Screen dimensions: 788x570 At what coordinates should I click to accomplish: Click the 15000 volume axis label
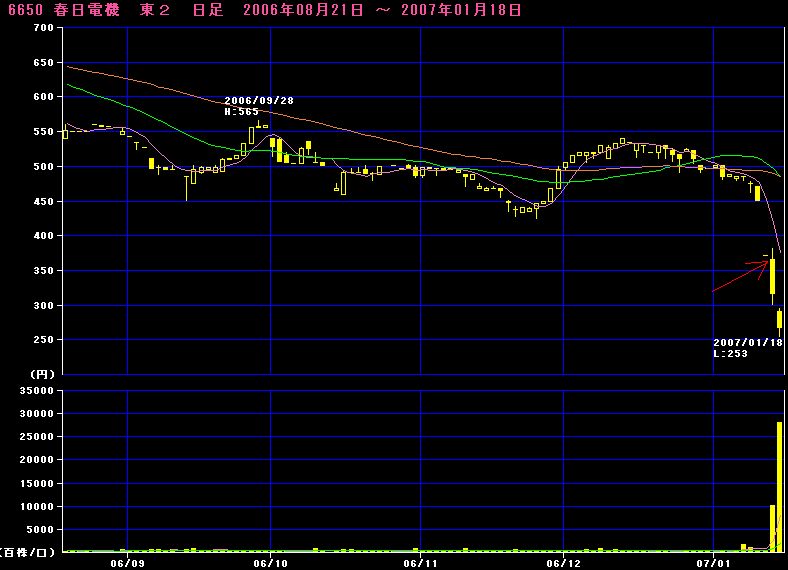pyautogui.click(x=37, y=484)
